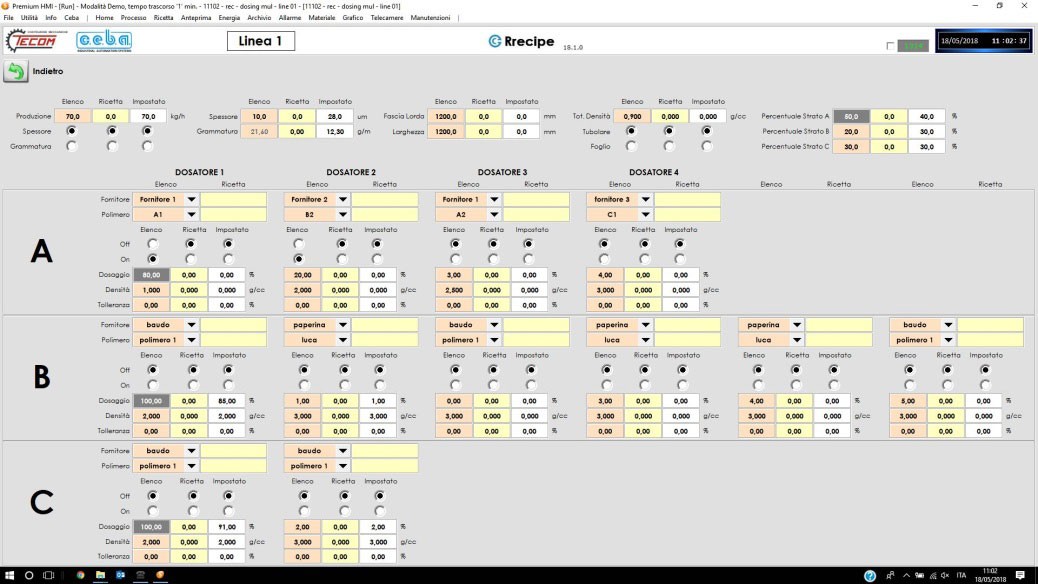Click the Linea 1 button
The image size is (1038, 584).
(261, 41)
